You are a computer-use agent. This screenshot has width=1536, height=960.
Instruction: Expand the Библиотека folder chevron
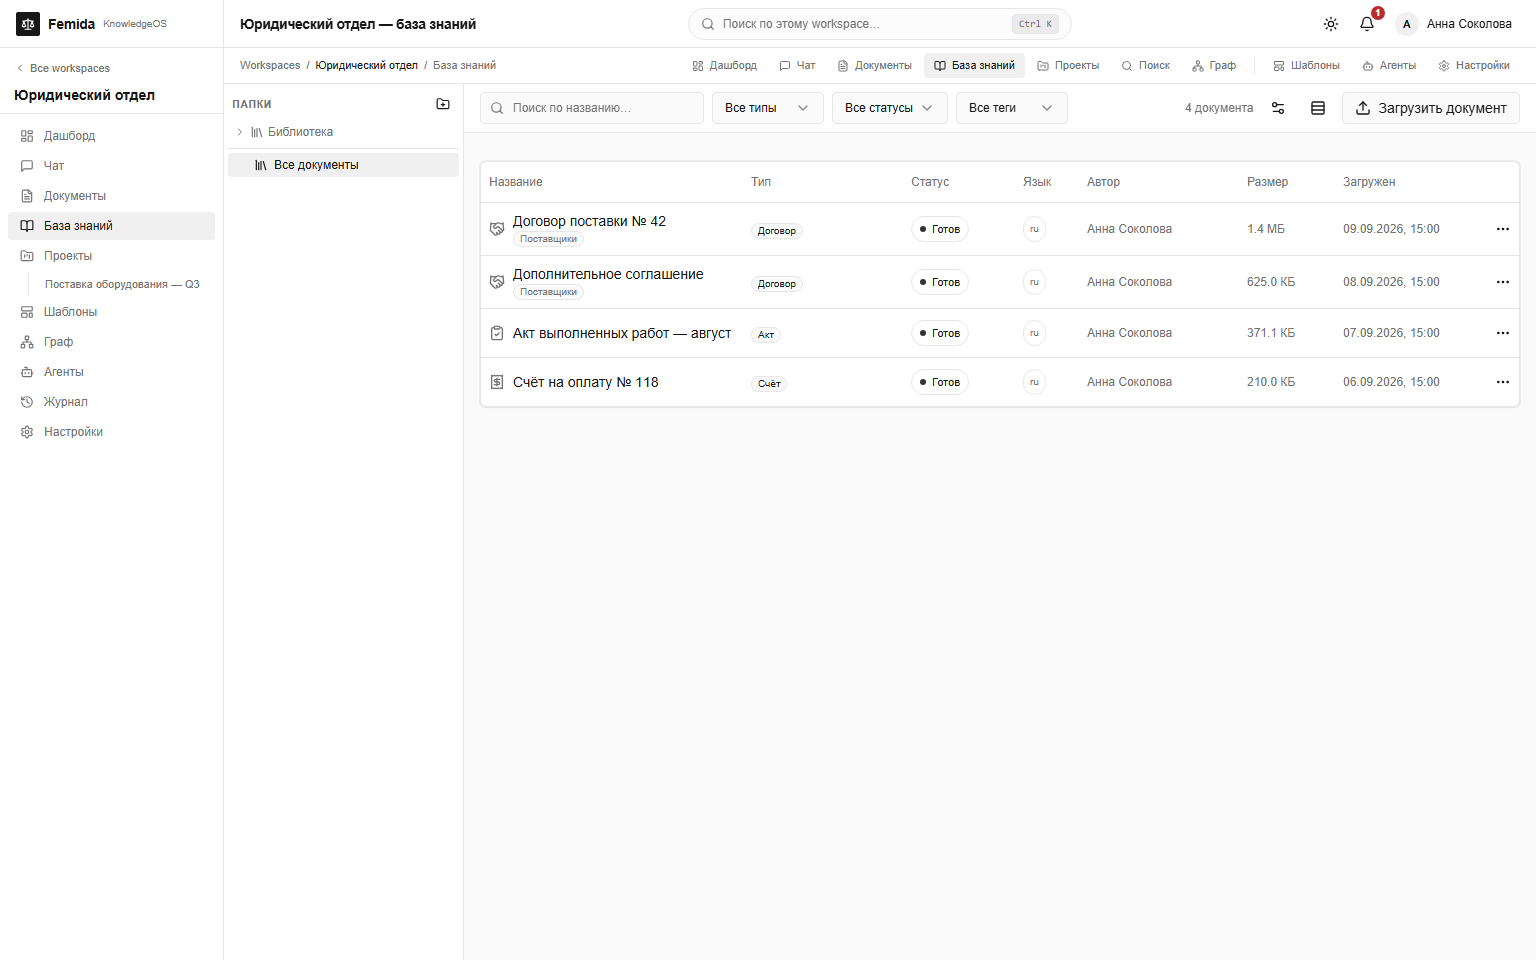[x=240, y=132]
